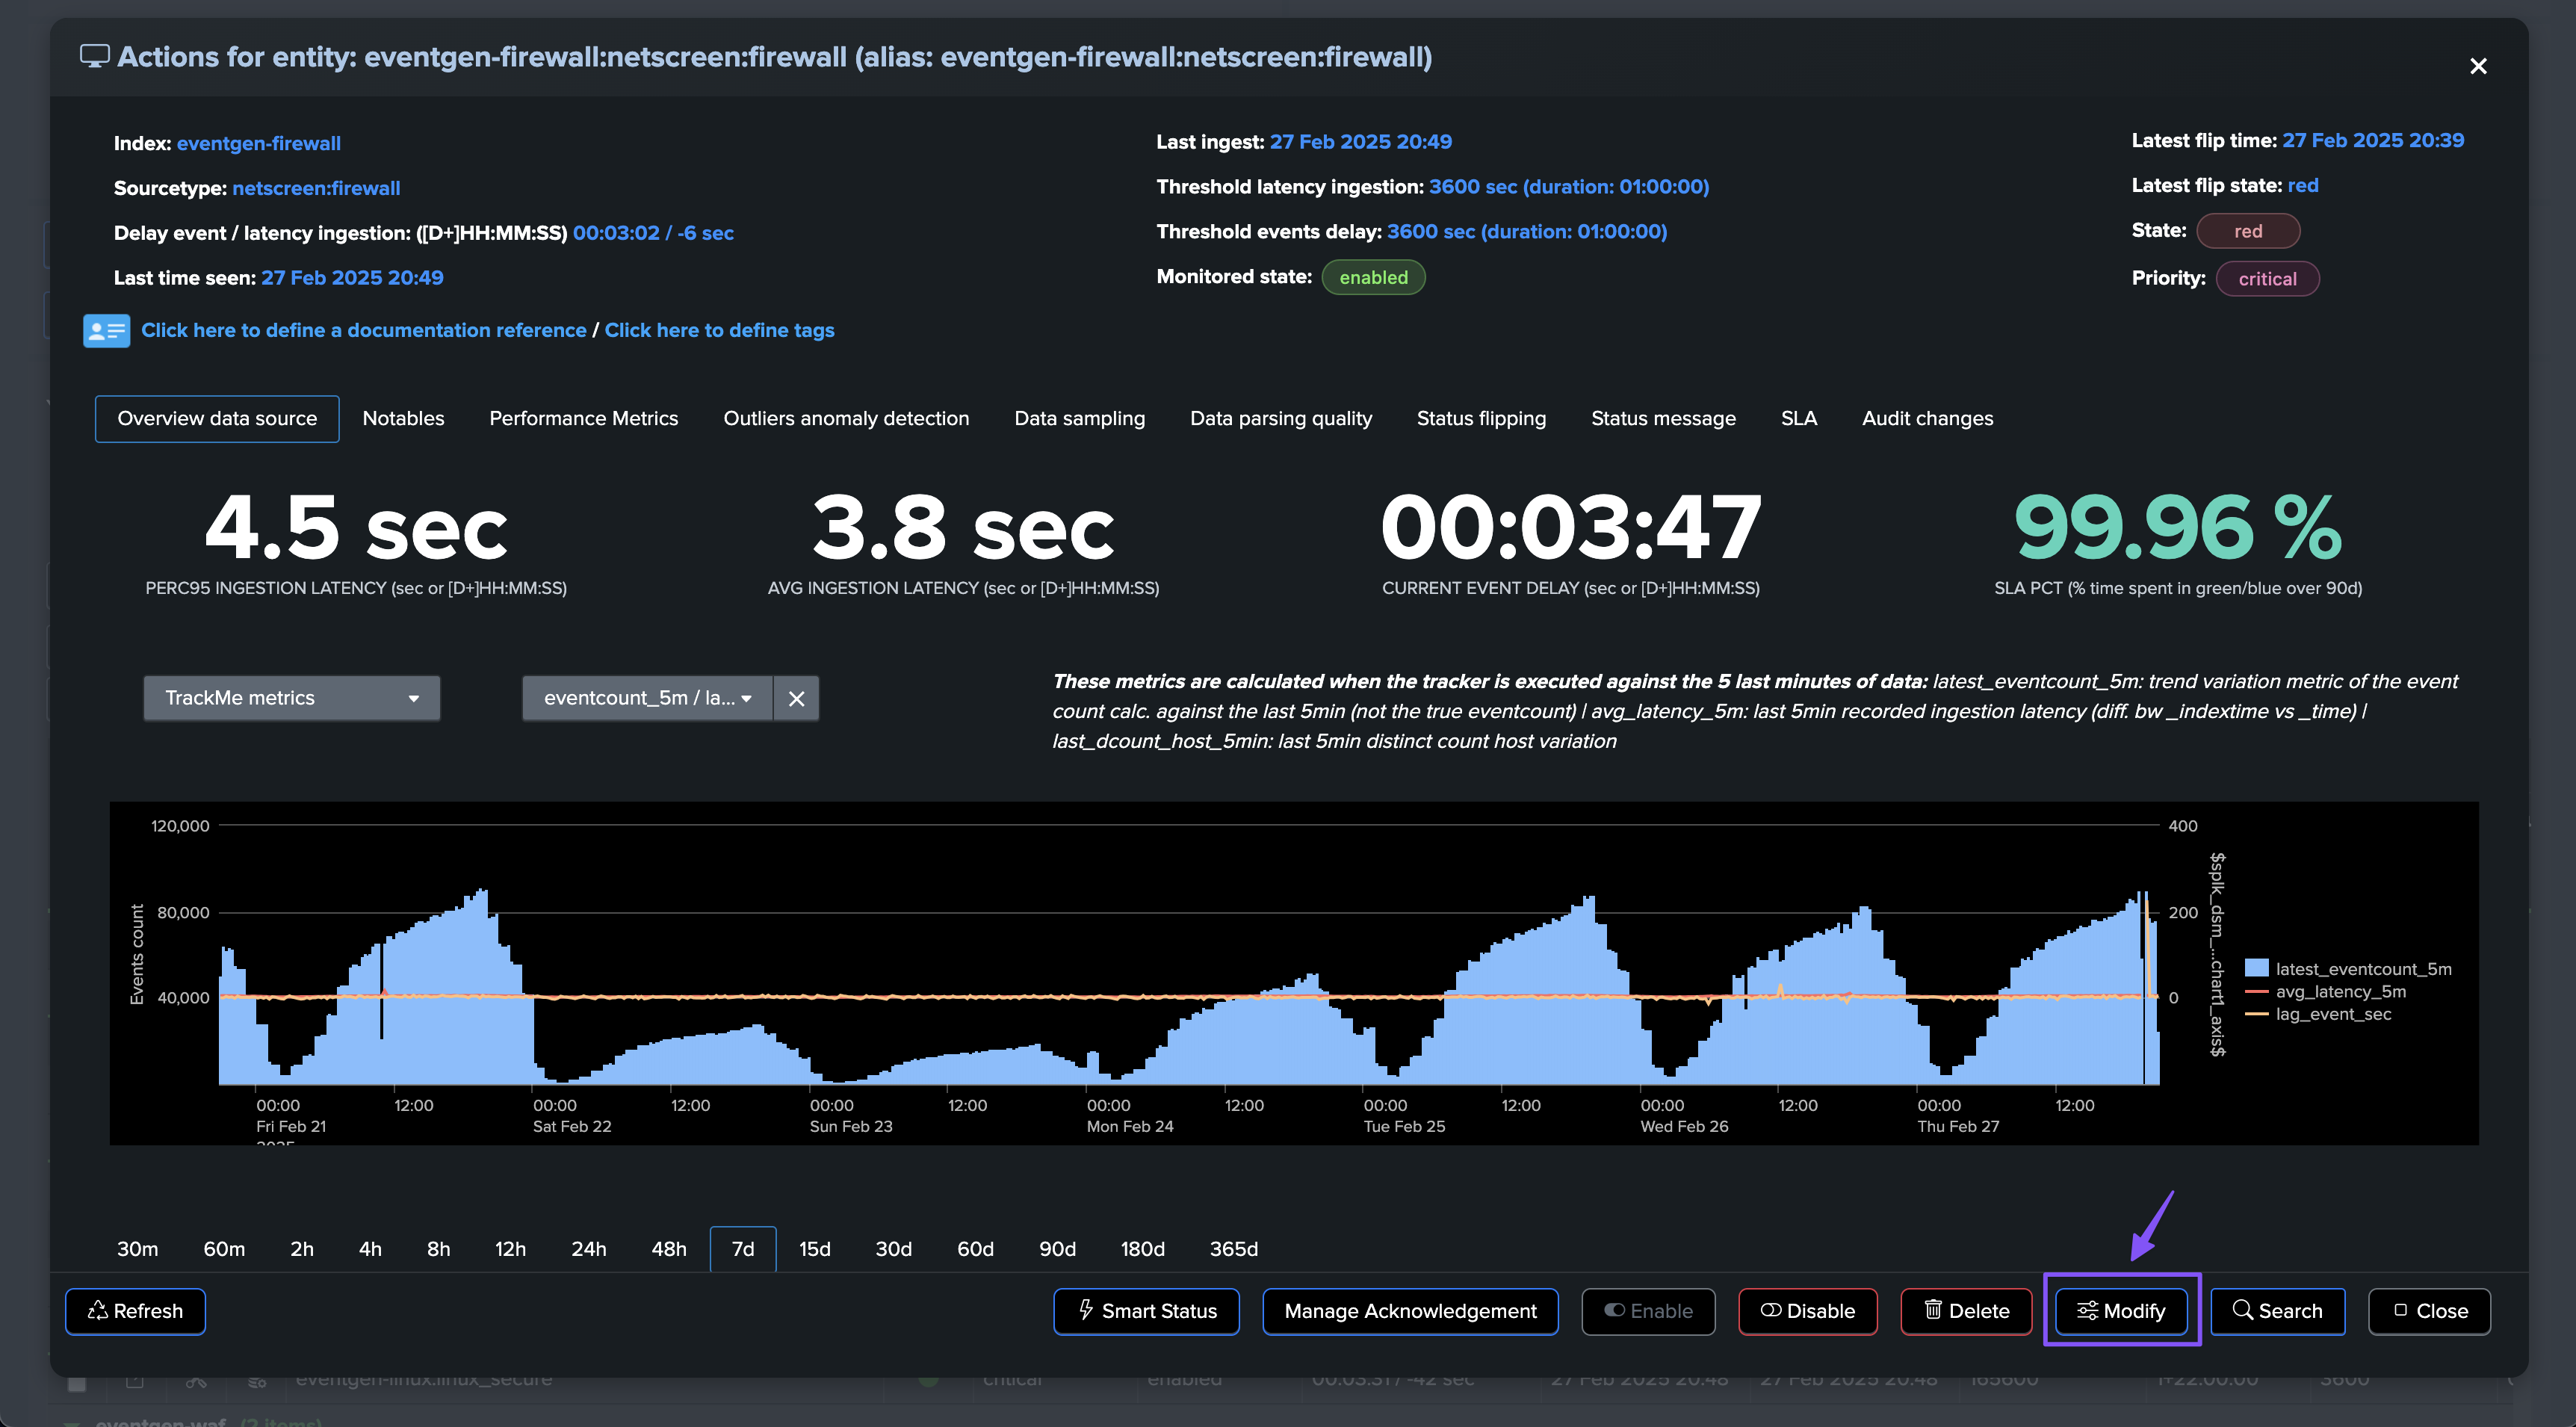
Task: Open the Status flipping tab
Action: (x=1481, y=418)
